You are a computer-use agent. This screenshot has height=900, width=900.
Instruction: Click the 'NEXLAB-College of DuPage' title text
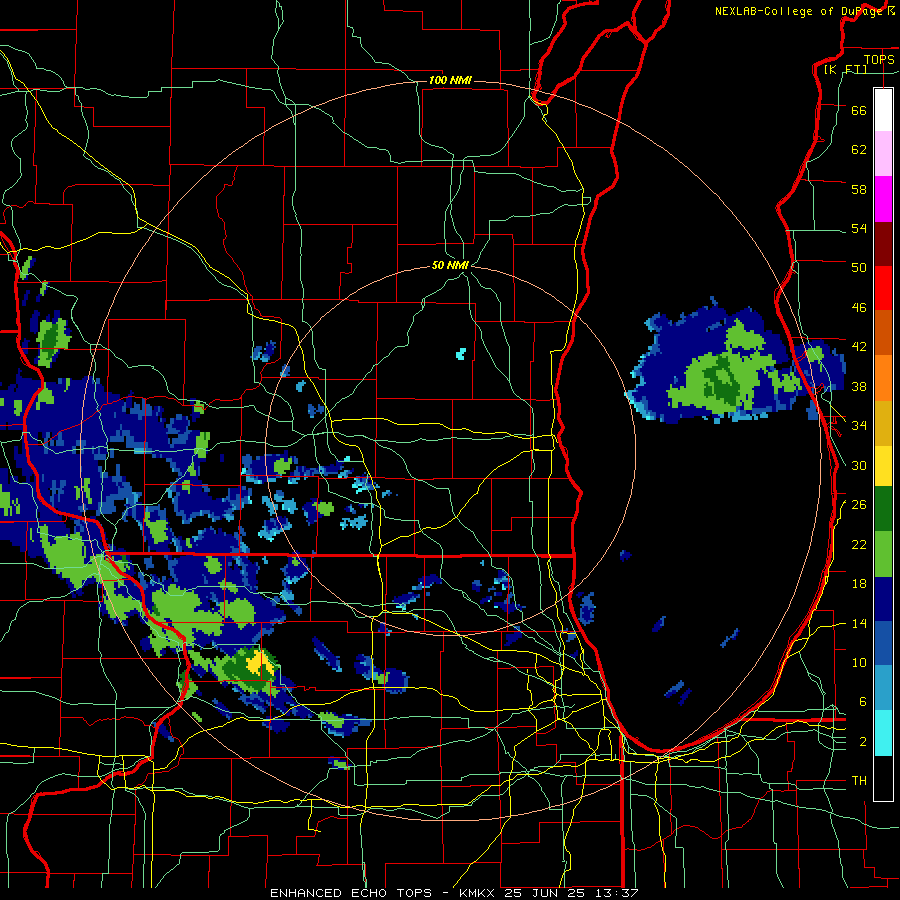[800, 11]
